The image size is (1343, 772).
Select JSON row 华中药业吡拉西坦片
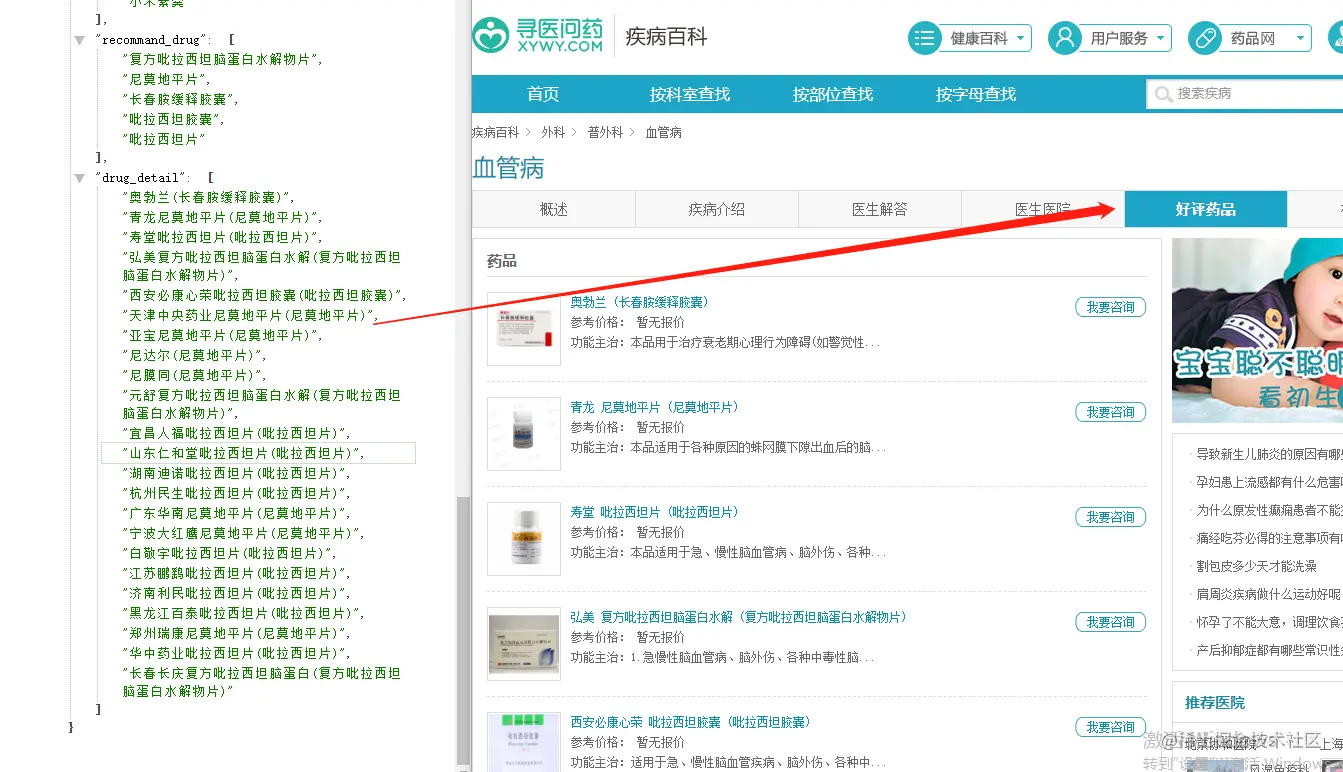tap(236, 653)
